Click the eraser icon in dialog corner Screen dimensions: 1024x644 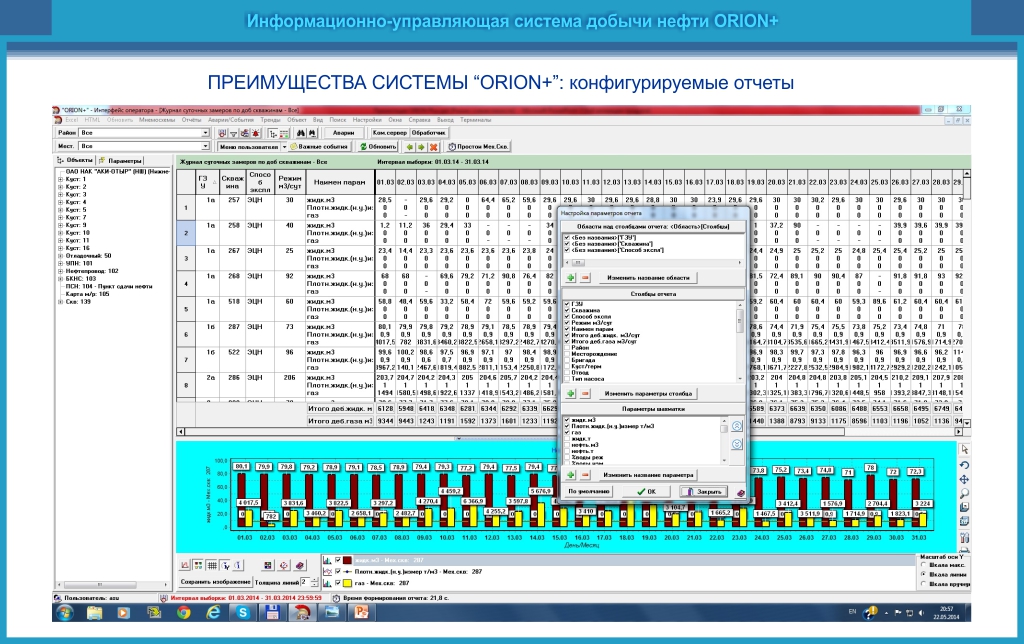click(x=741, y=493)
